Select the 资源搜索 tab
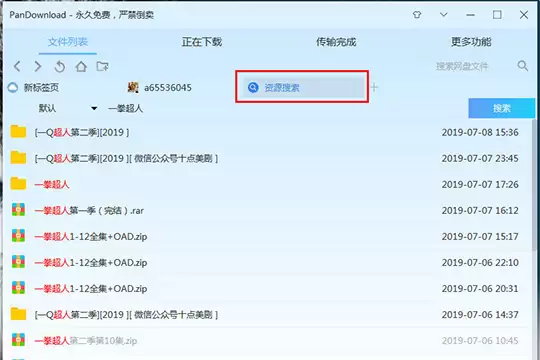 pos(304,88)
